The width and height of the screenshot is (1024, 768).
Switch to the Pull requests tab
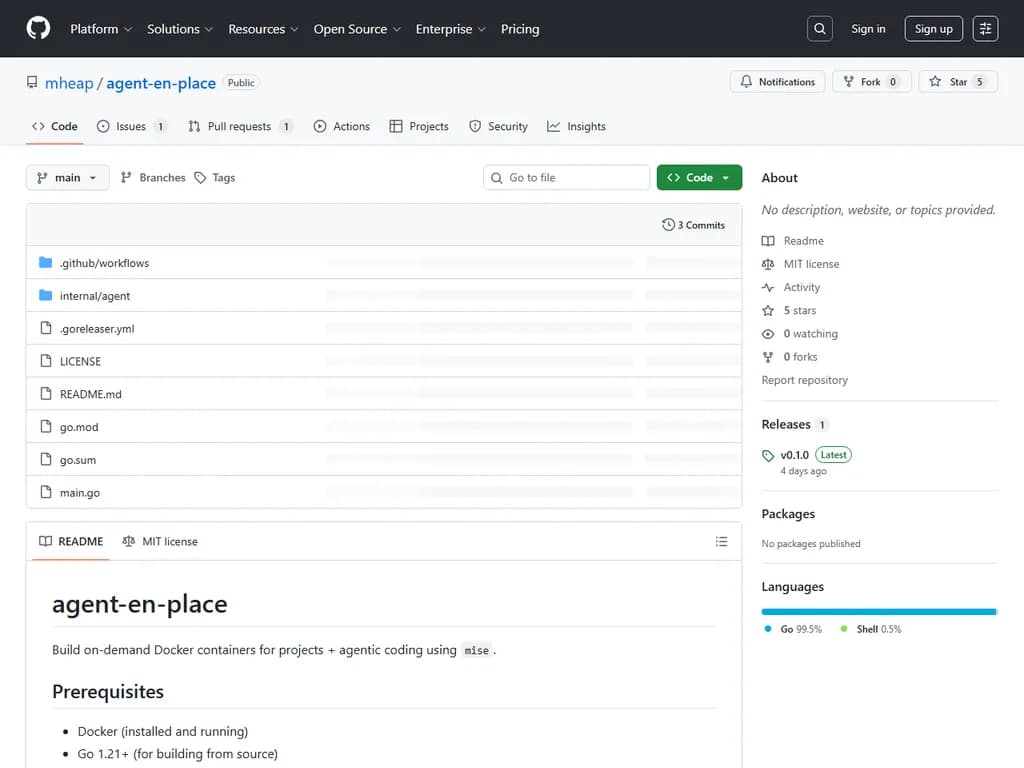click(240, 126)
